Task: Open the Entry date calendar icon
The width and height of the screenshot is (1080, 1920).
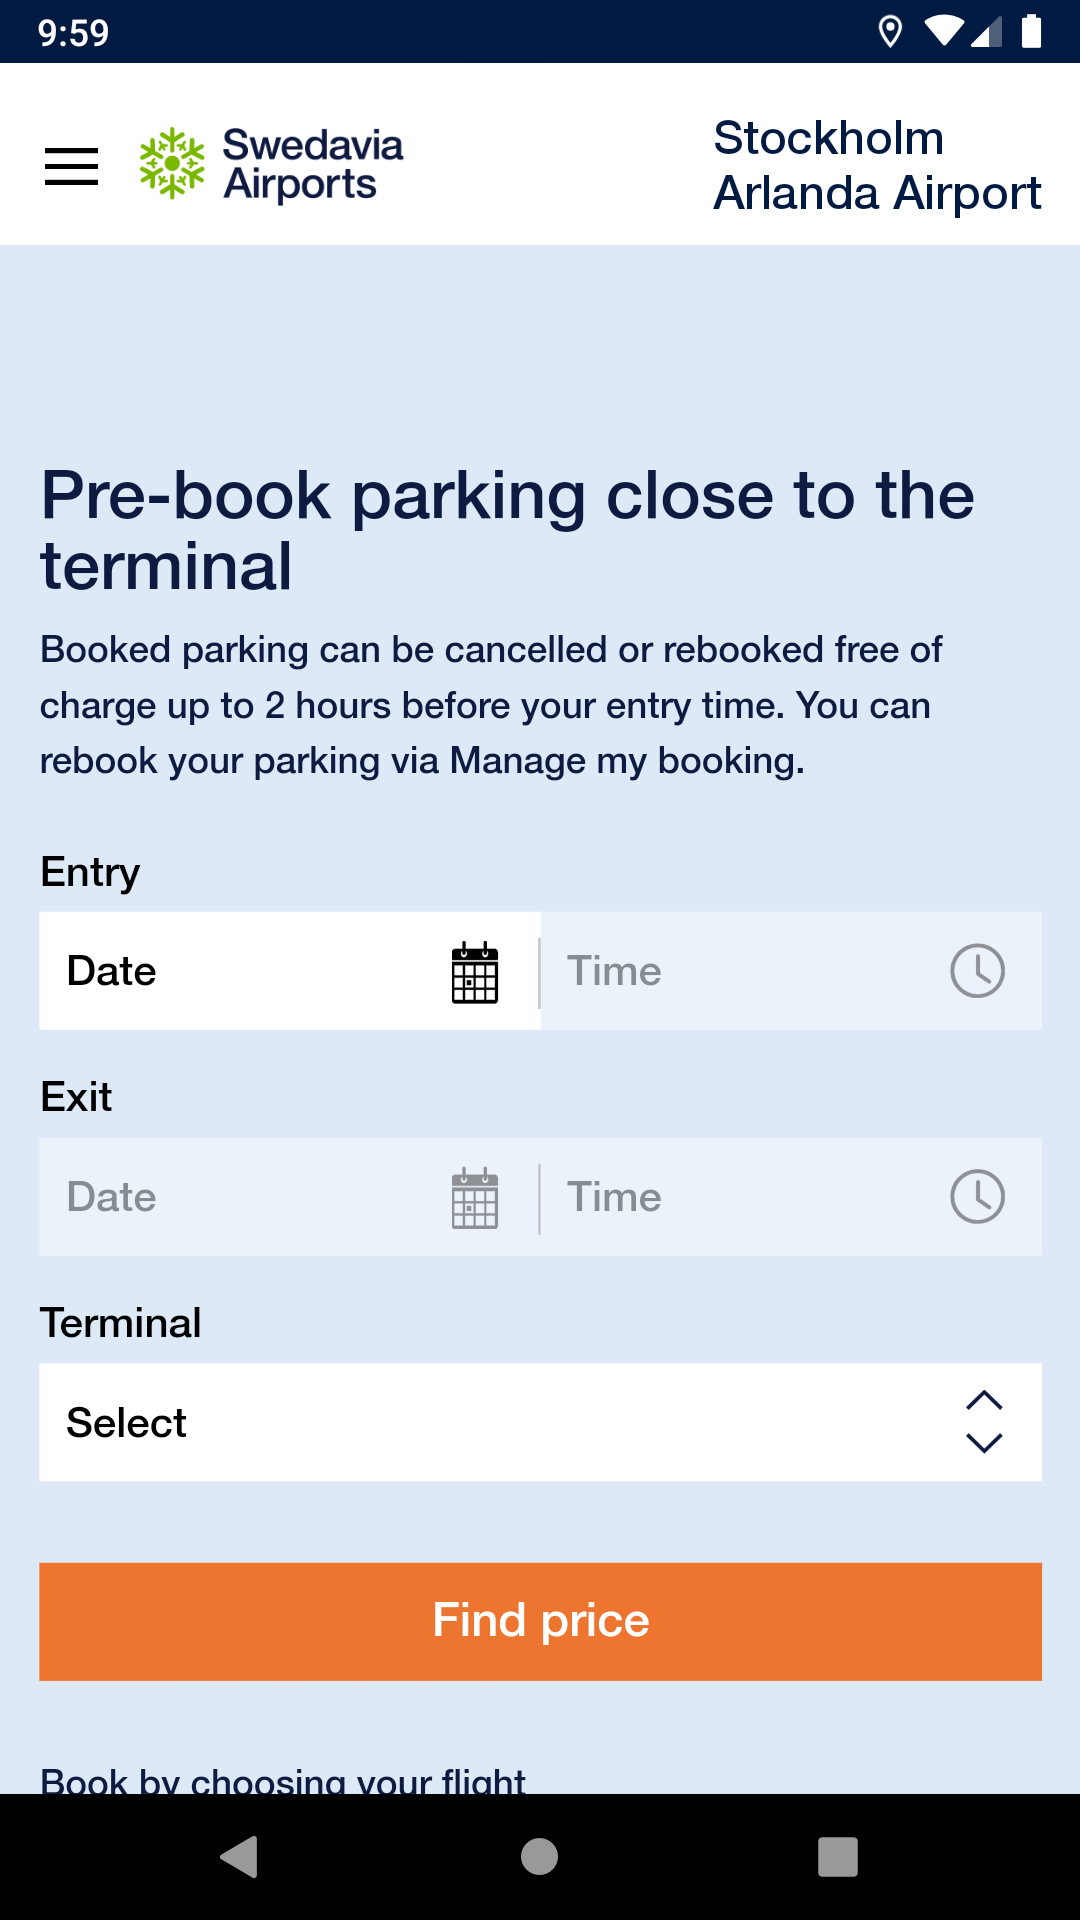Action: tap(475, 972)
